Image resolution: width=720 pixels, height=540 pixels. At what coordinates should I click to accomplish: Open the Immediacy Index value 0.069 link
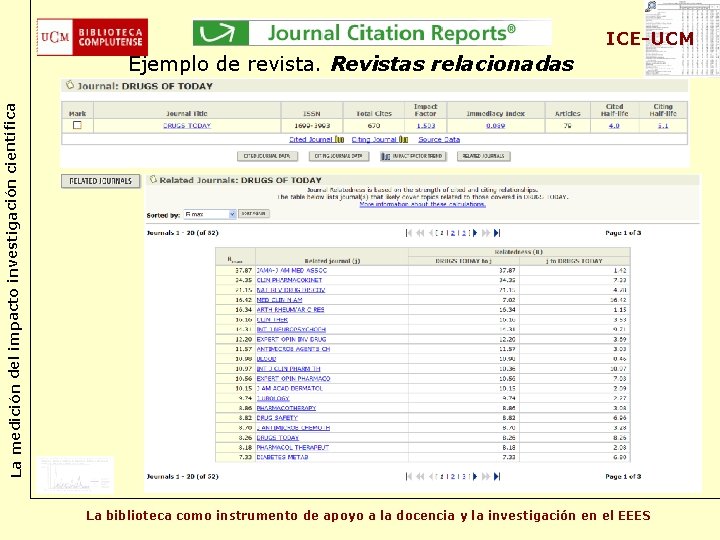click(x=495, y=125)
